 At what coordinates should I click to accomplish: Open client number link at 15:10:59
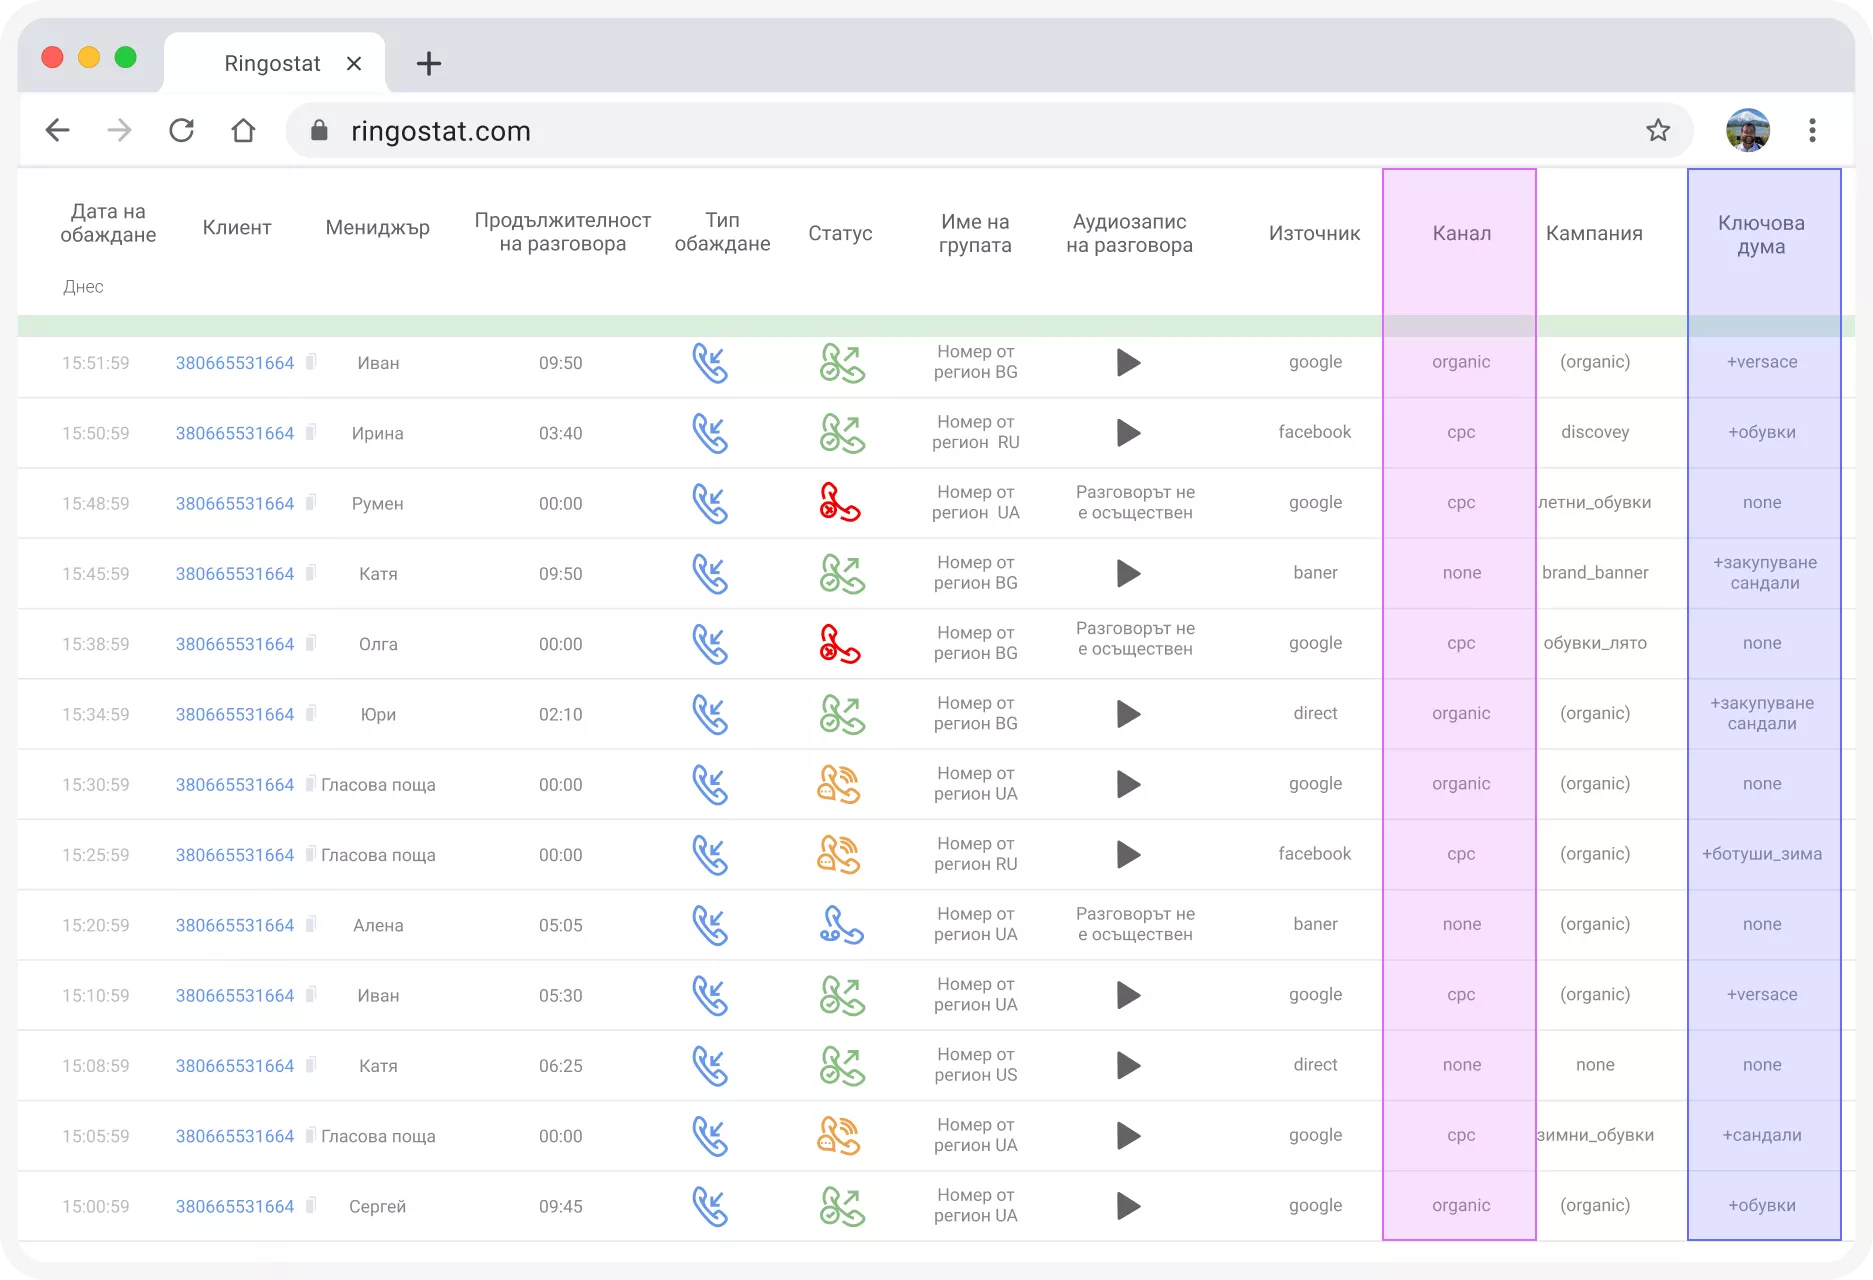coord(235,996)
